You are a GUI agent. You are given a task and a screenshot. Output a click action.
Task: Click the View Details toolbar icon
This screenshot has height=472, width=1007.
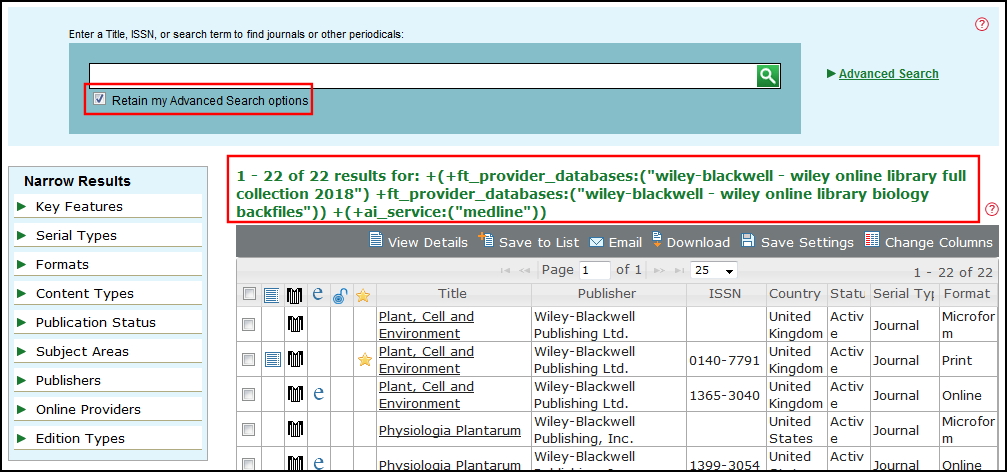click(376, 241)
